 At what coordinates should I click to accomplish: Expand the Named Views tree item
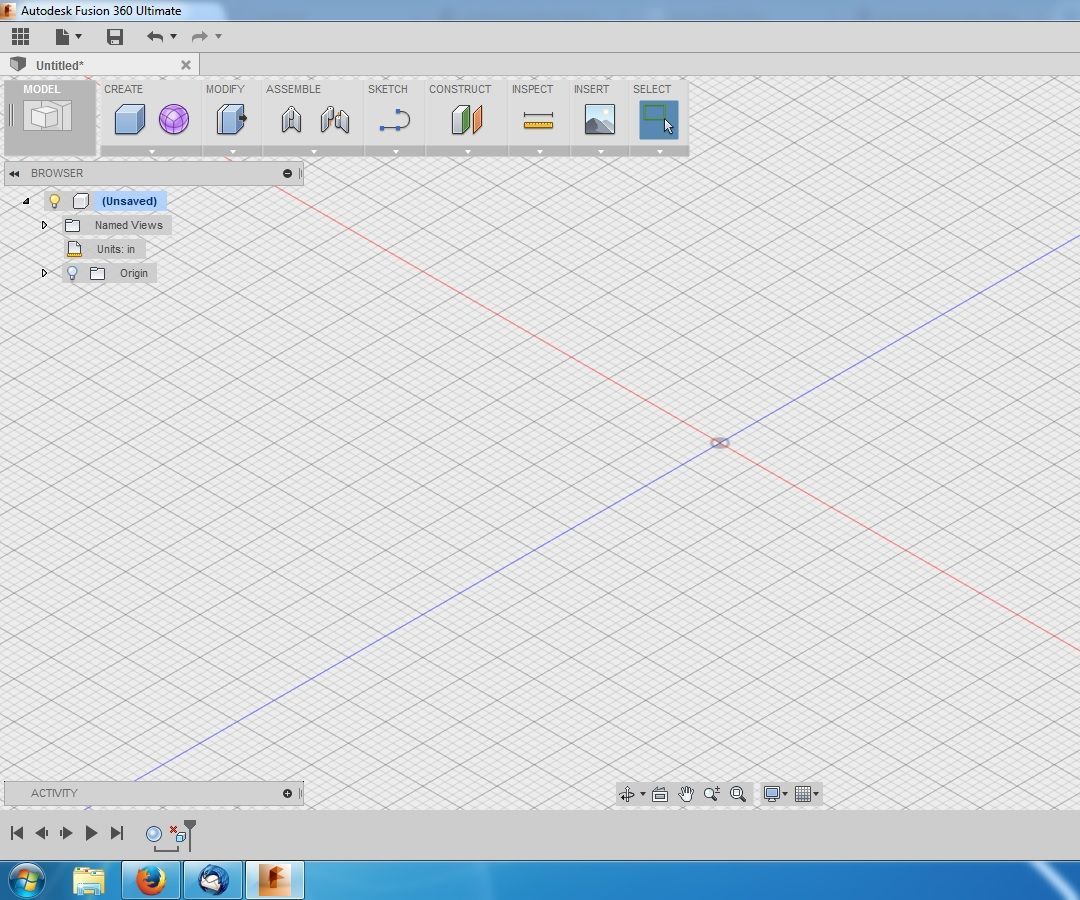44,225
